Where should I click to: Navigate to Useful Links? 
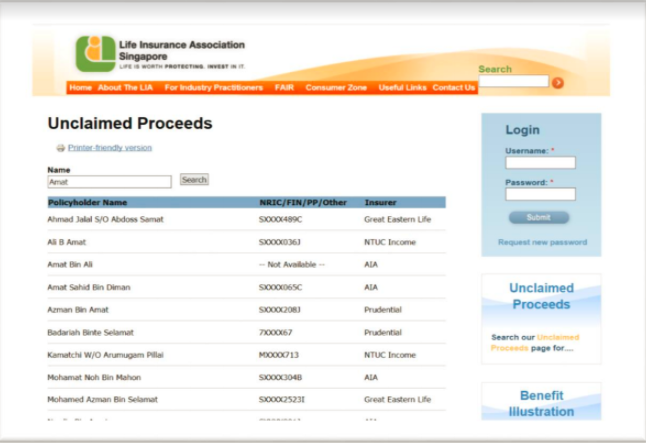click(x=403, y=88)
